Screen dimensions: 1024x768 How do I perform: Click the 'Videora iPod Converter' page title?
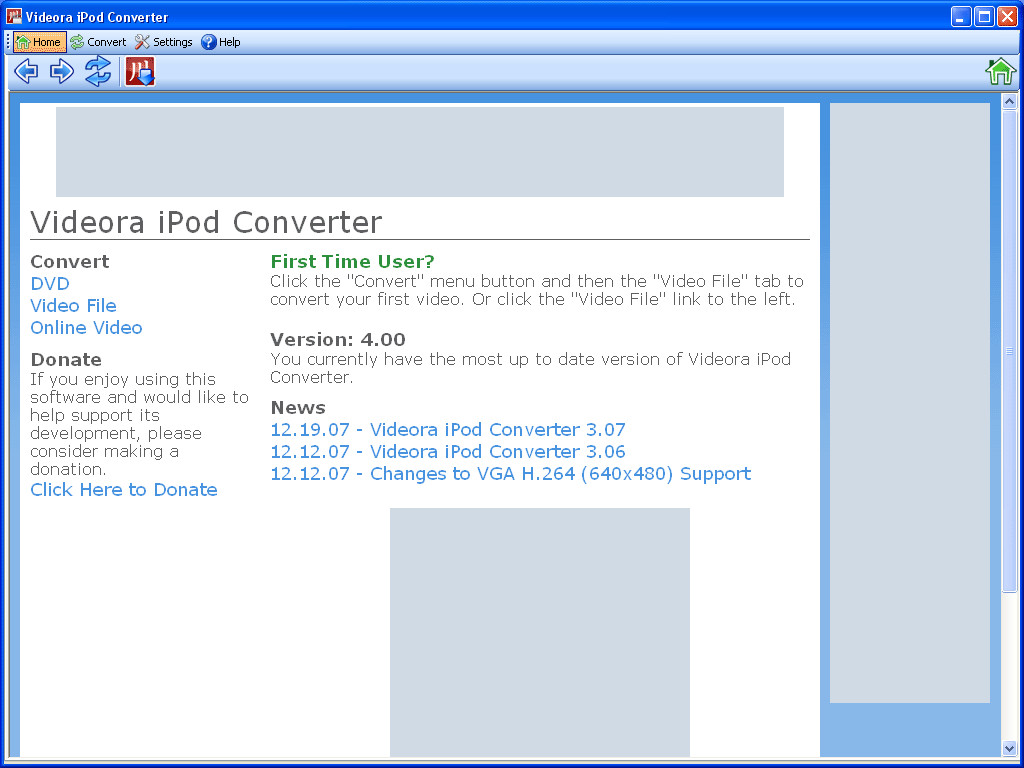pos(206,222)
